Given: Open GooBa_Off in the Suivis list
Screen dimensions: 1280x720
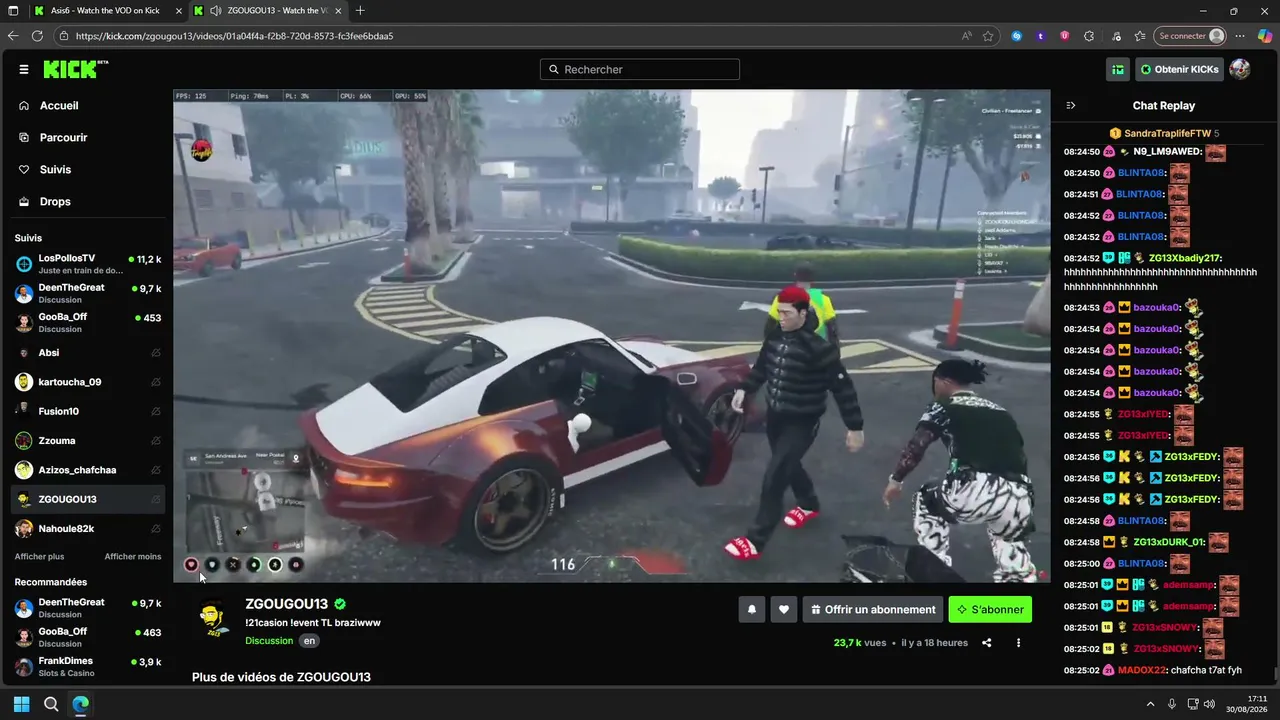Looking at the screenshot, I should (88, 323).
